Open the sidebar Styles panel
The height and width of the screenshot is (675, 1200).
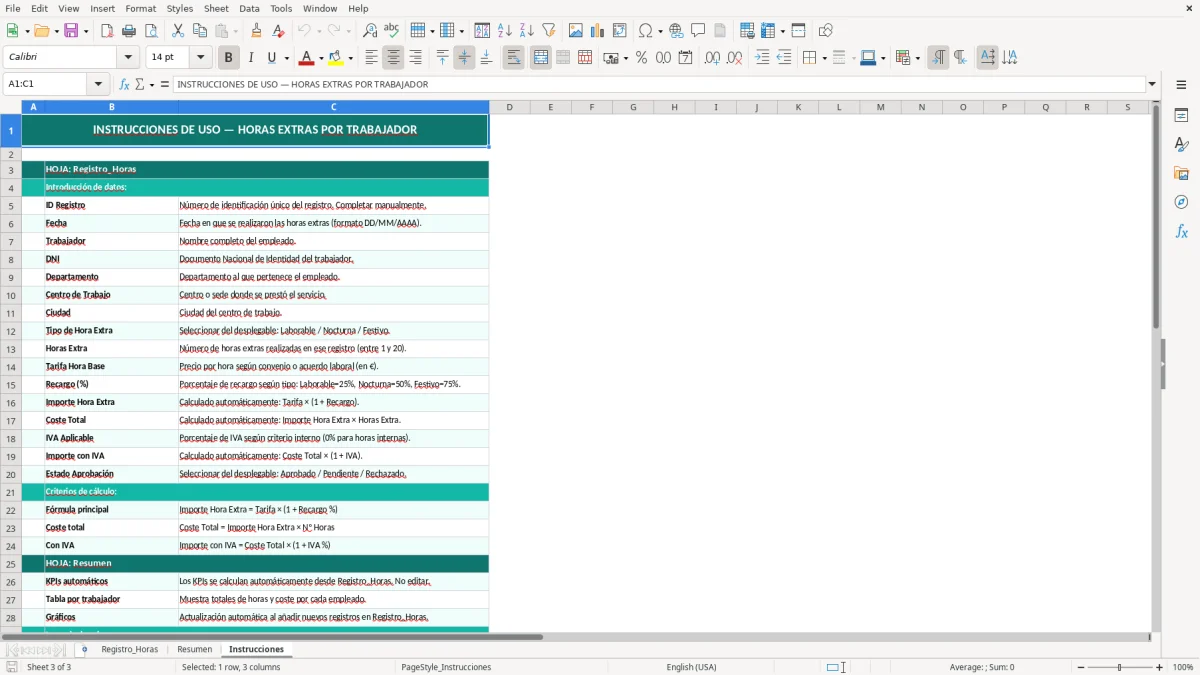pos(1181,144)
